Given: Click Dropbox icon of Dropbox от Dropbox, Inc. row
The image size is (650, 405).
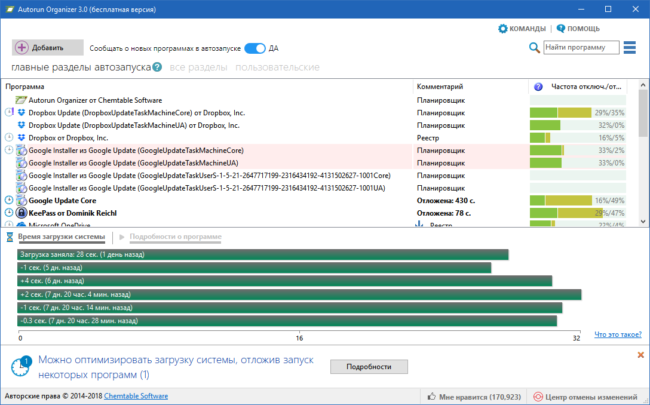Looking at the screenshot, I should pos(22,138).
